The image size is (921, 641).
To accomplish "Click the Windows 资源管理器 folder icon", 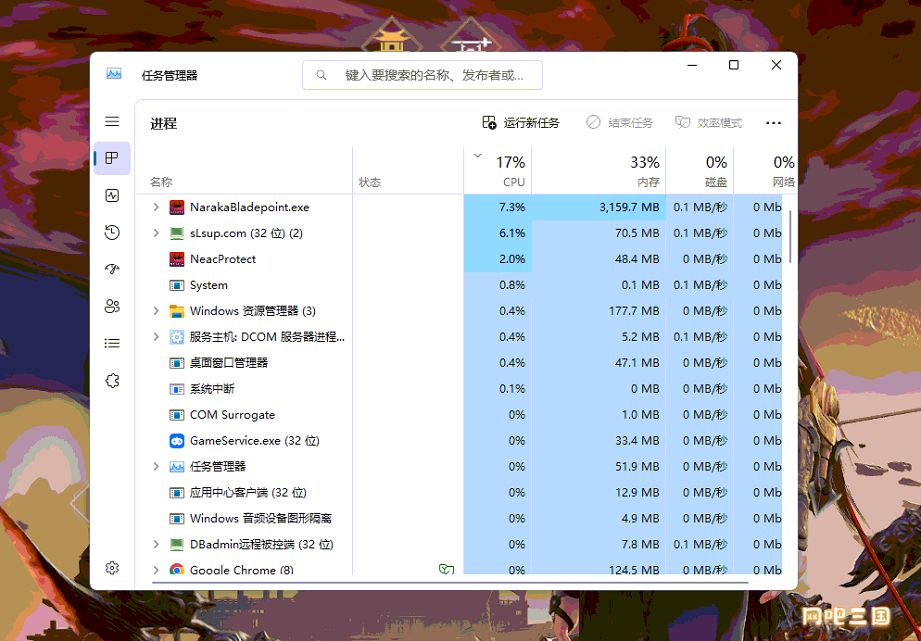I will [x=177, y=311].
